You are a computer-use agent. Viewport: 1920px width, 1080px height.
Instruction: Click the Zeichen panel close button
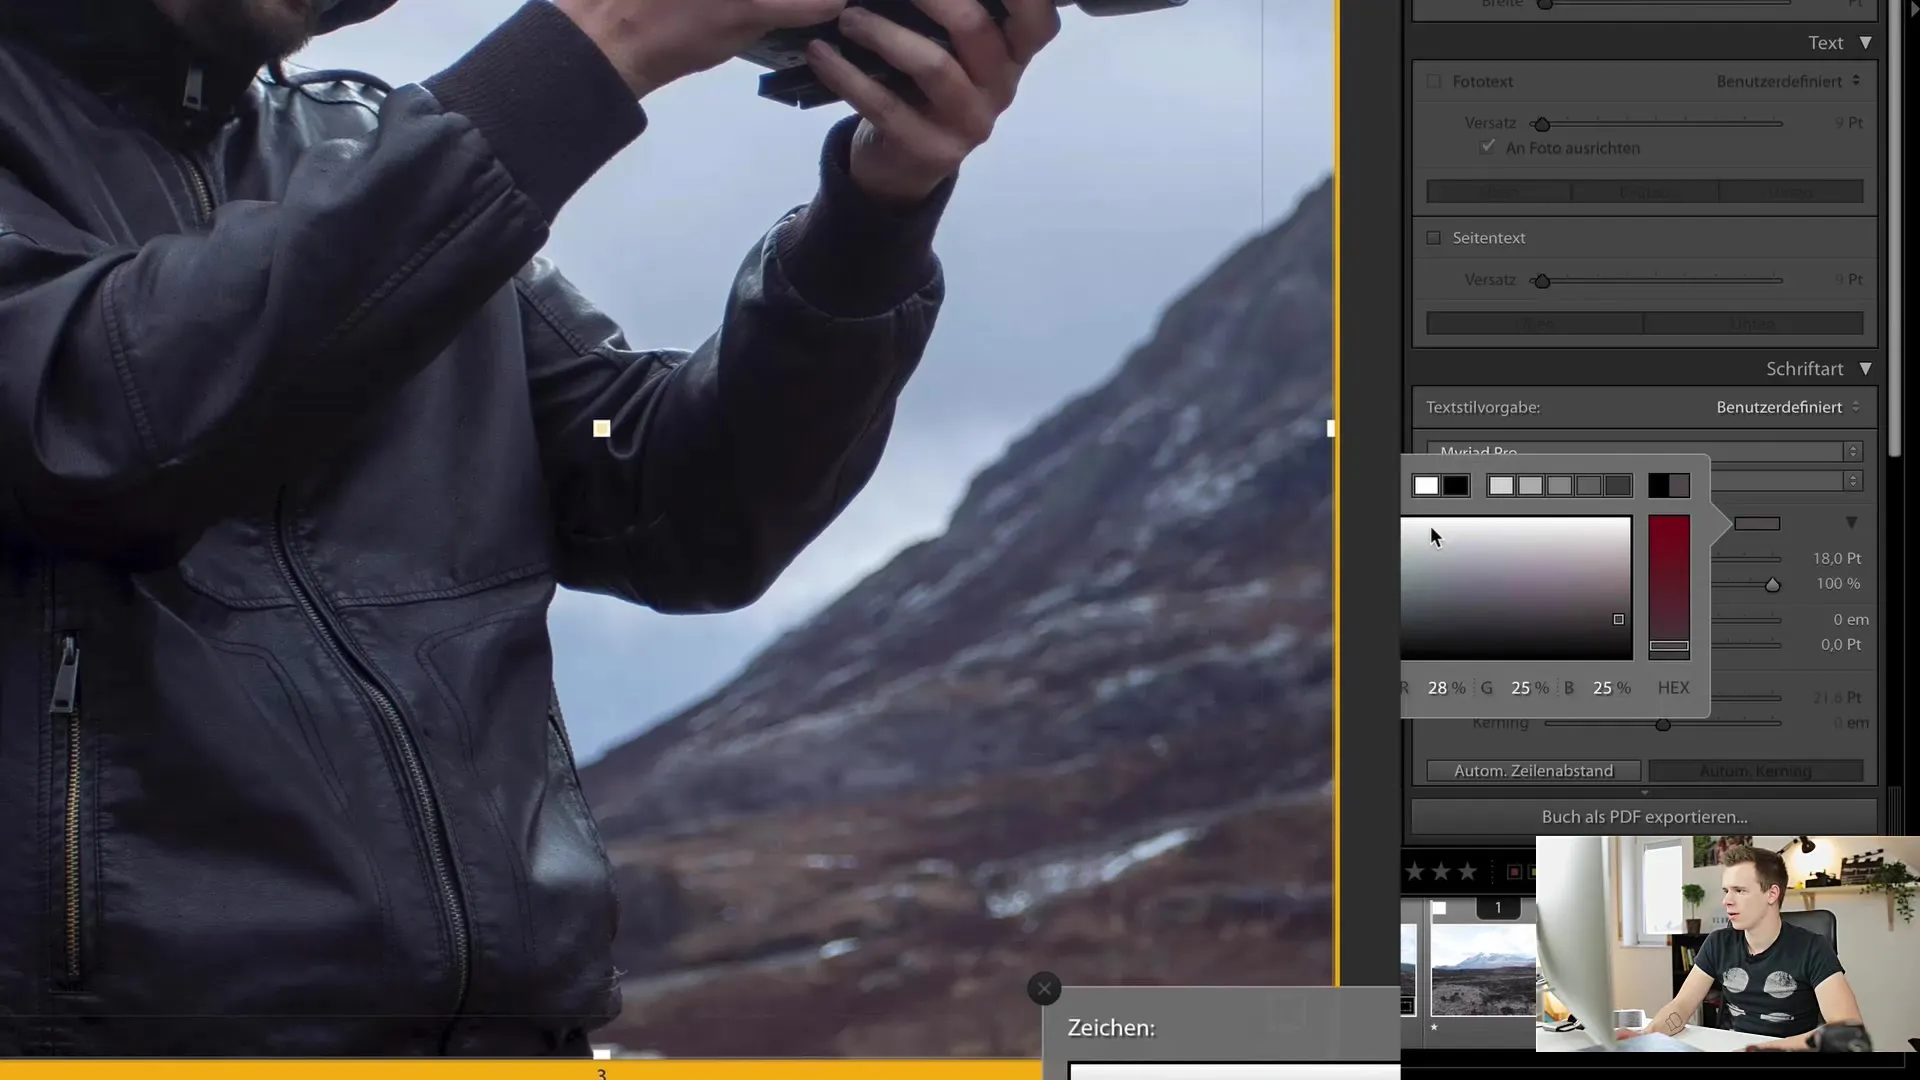click(1043, 988)
